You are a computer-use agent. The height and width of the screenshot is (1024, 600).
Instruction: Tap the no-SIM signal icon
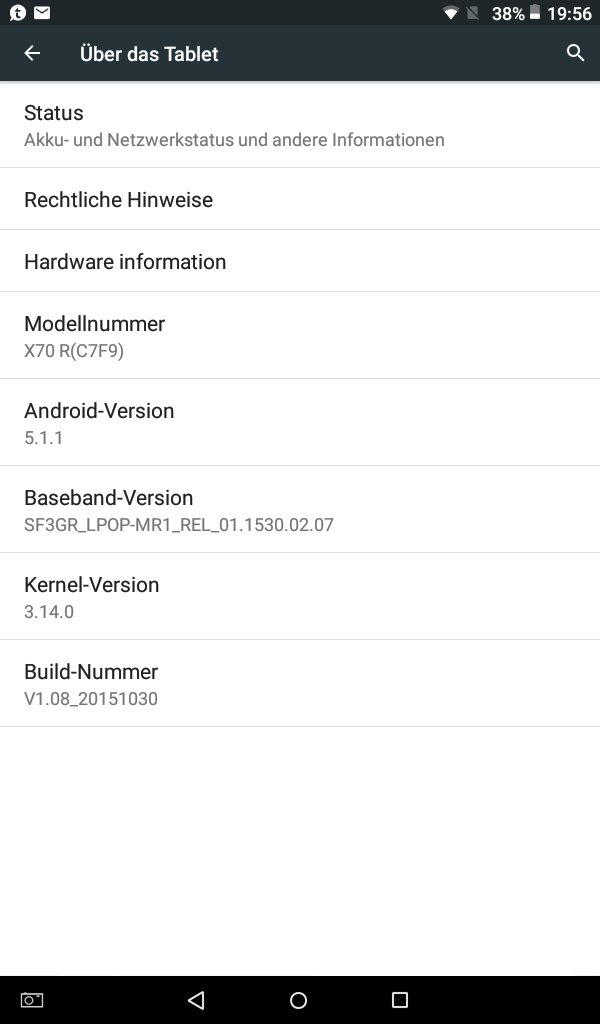(x=473, y=13)
